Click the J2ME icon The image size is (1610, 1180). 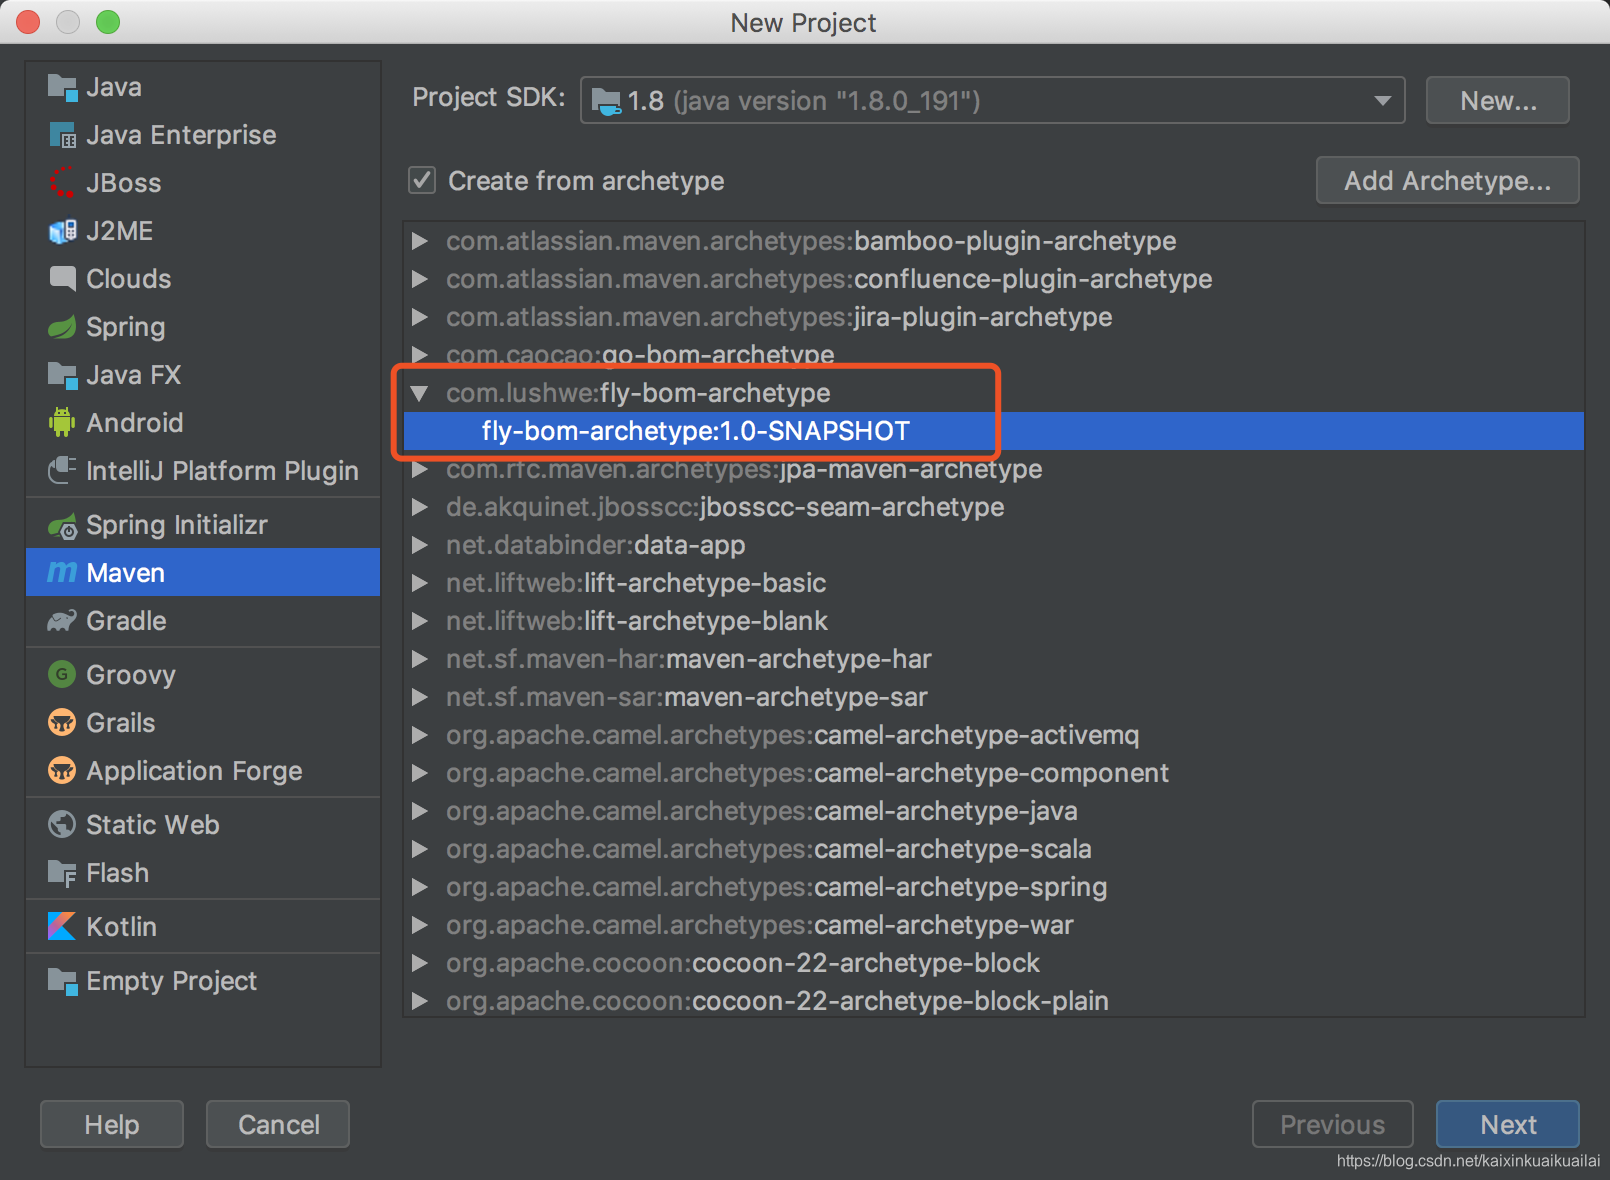[x=62, y=231]
